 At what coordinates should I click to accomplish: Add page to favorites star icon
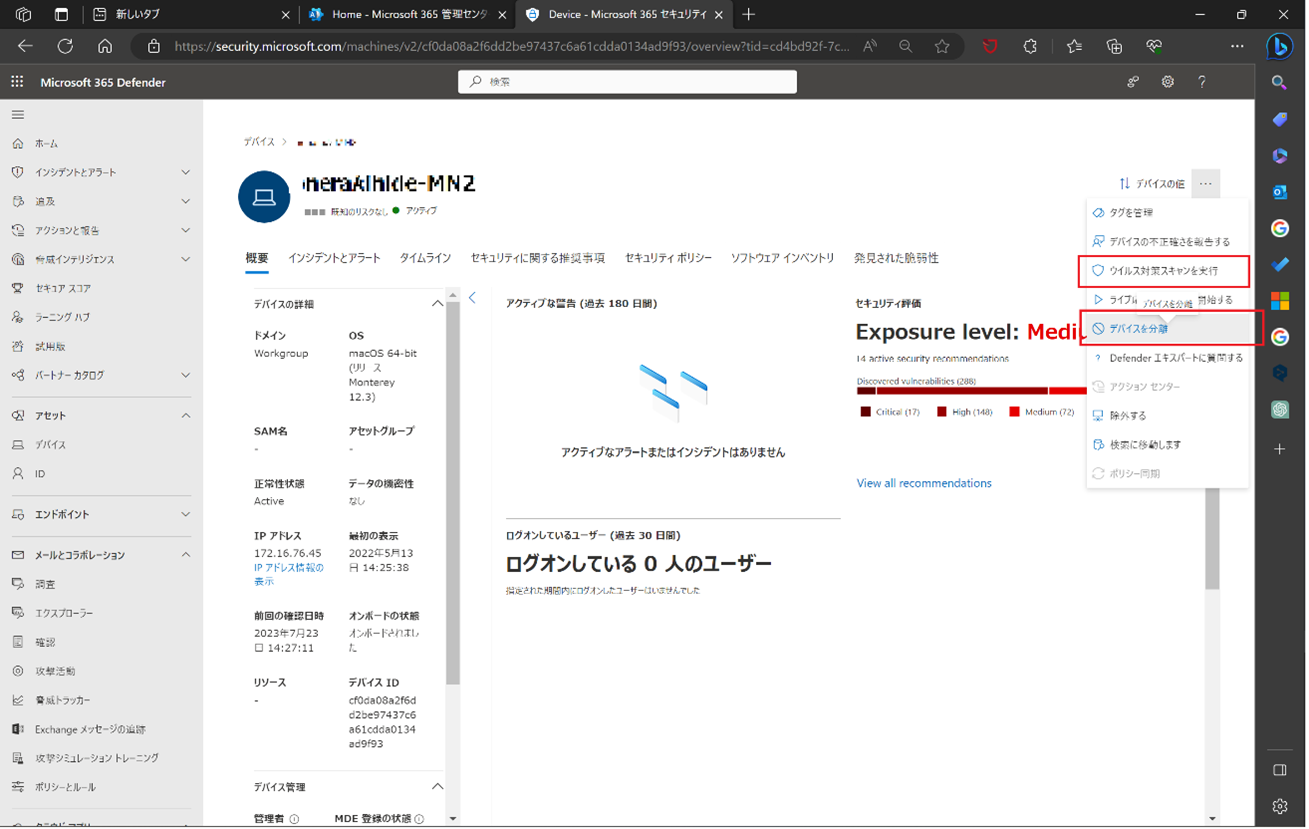(x=942, y=46)
